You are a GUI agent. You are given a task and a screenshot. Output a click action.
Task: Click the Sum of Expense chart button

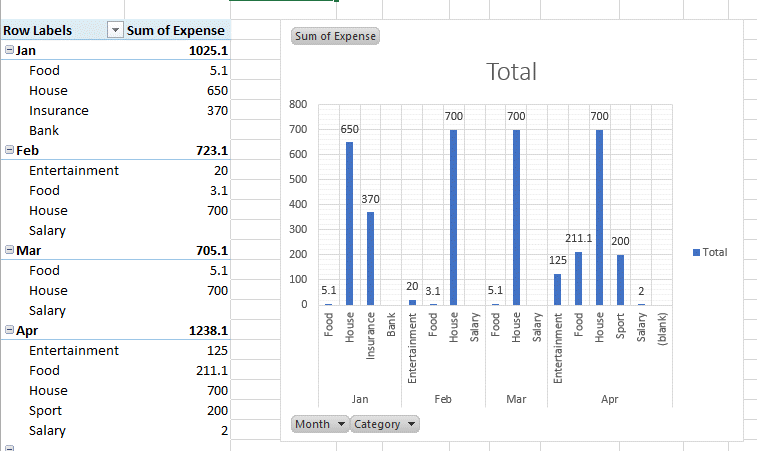coord(335,37)
